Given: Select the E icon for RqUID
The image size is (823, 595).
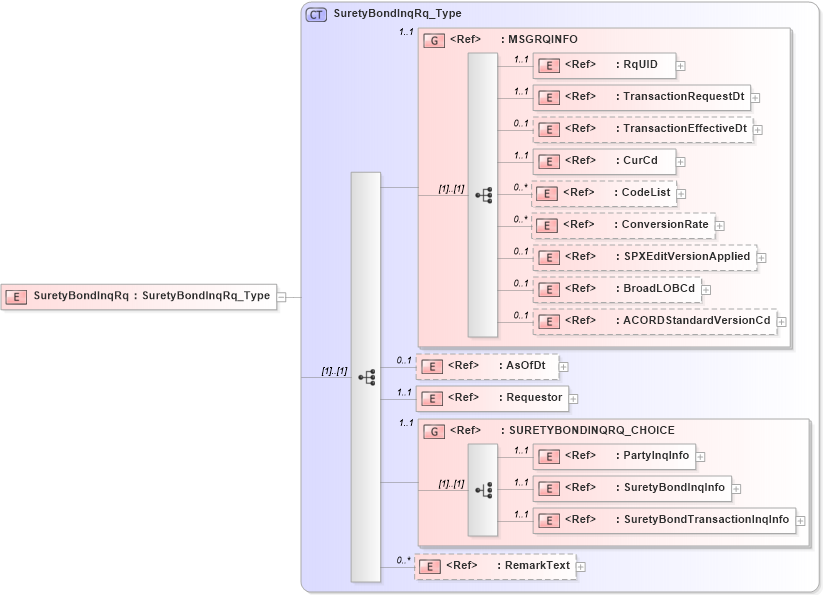Looking at the screenshot, I should click(547, 65).
